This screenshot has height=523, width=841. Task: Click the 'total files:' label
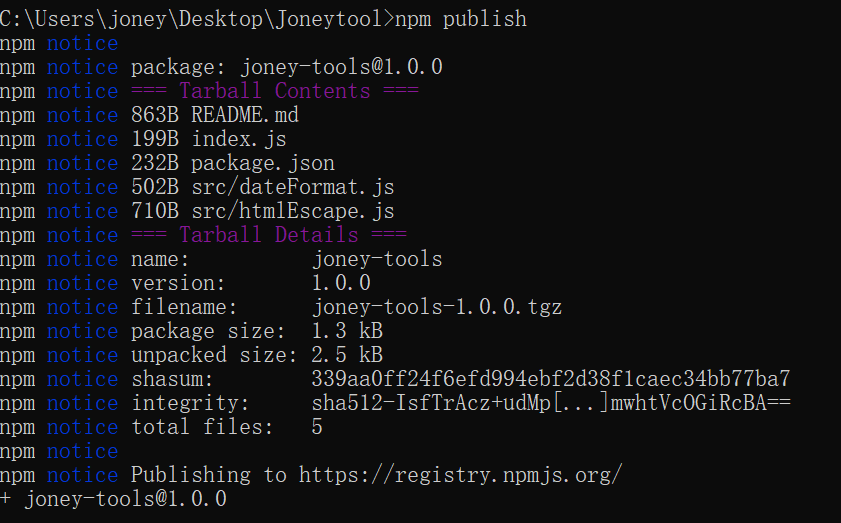click(202, 428)
